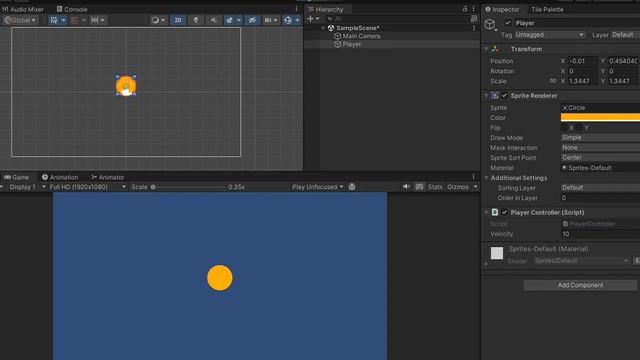Toggle the Flip Y checkbox
Screen dimensions: 640x360
[x=580, y=128]
